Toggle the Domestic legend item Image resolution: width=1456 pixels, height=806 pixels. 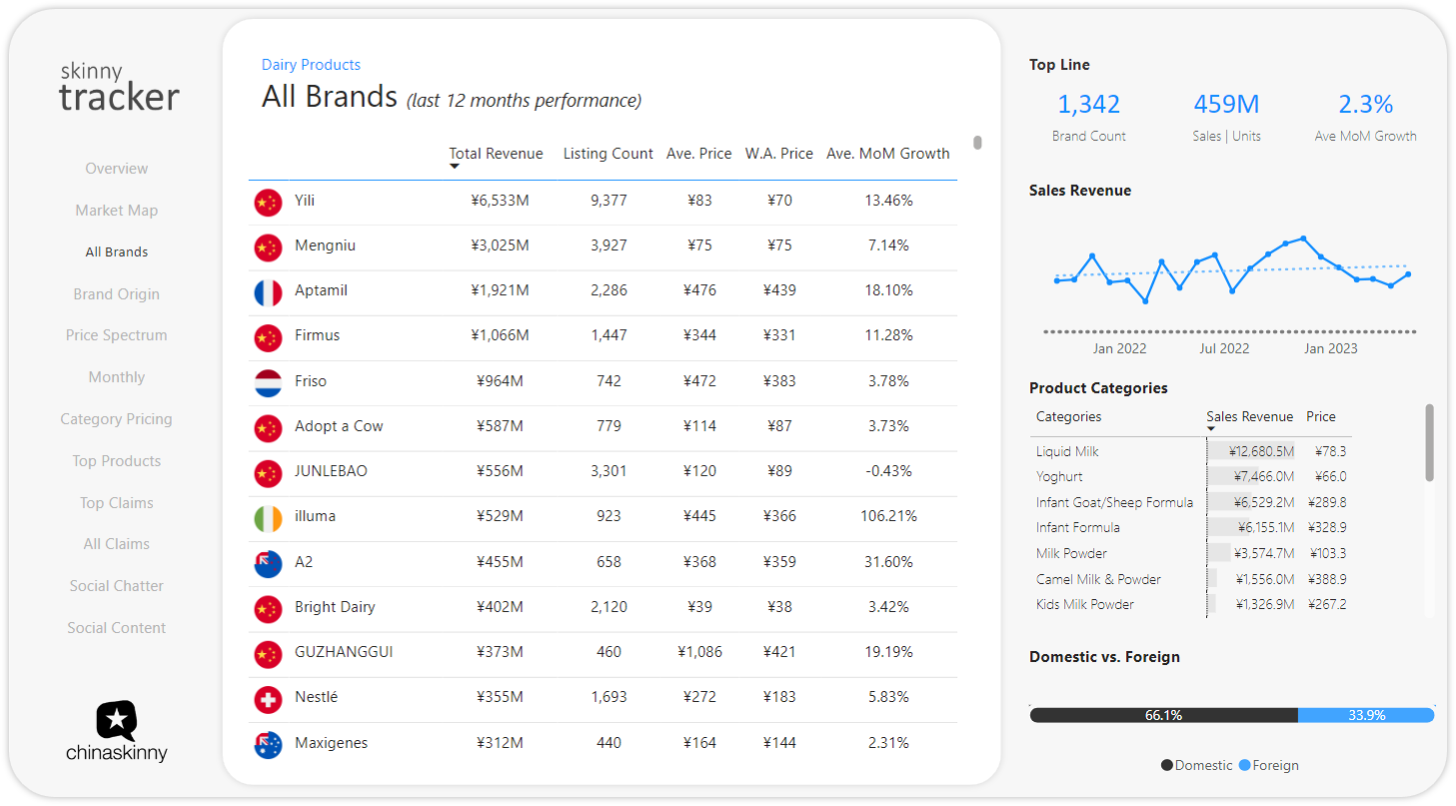(x=1197, y=765)
